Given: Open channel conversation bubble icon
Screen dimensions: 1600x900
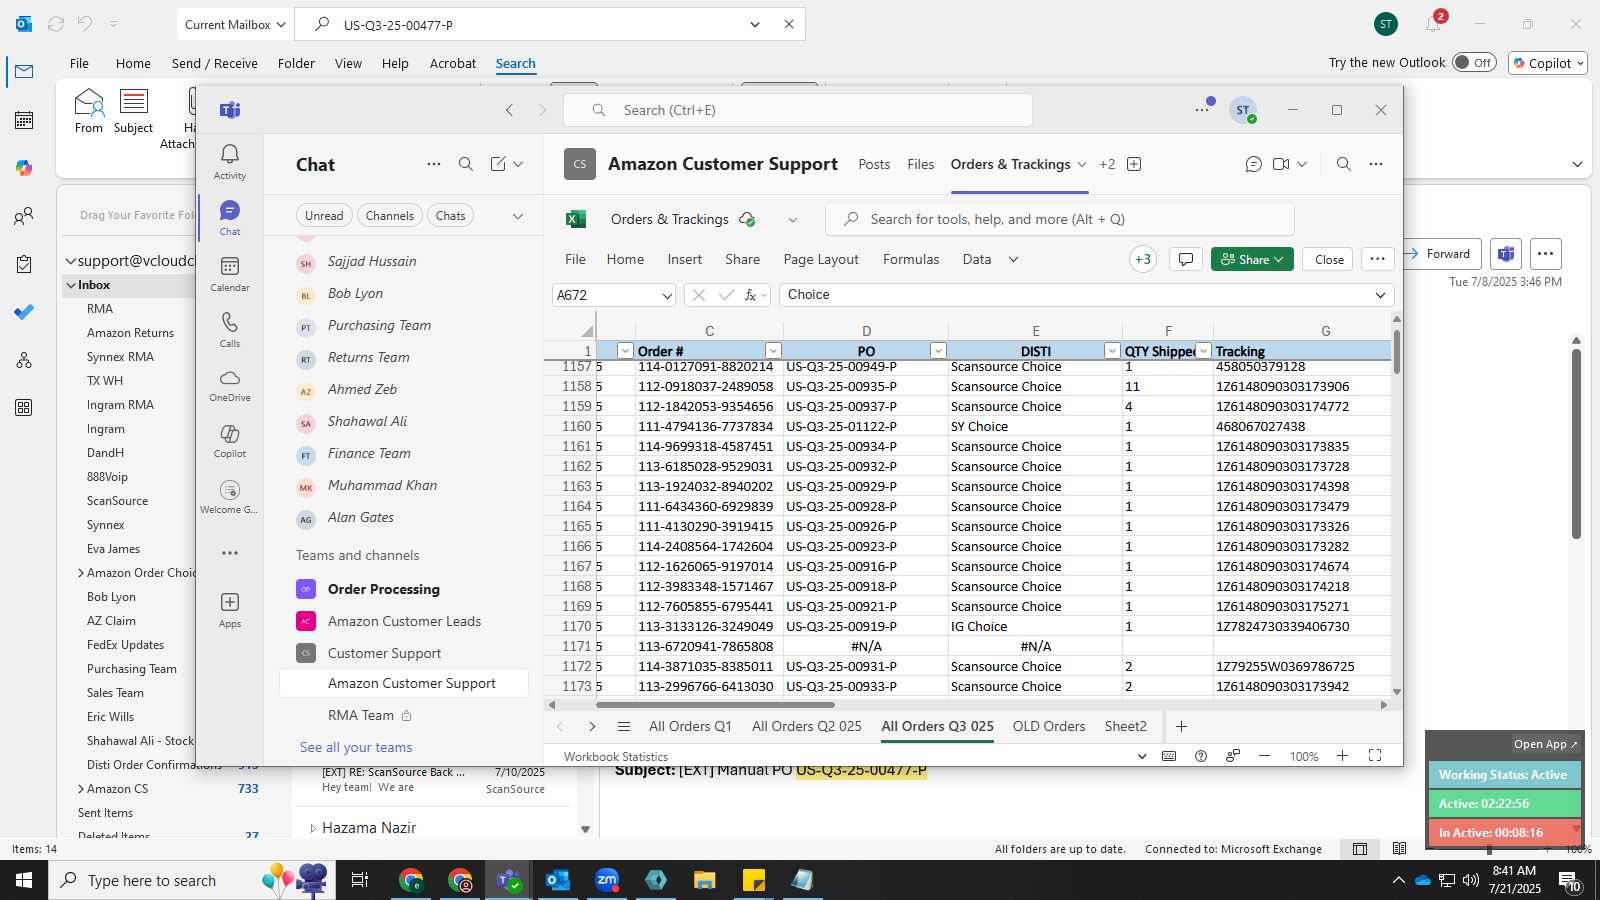Looking at the screenshot, I should [x=1253, y=164].
